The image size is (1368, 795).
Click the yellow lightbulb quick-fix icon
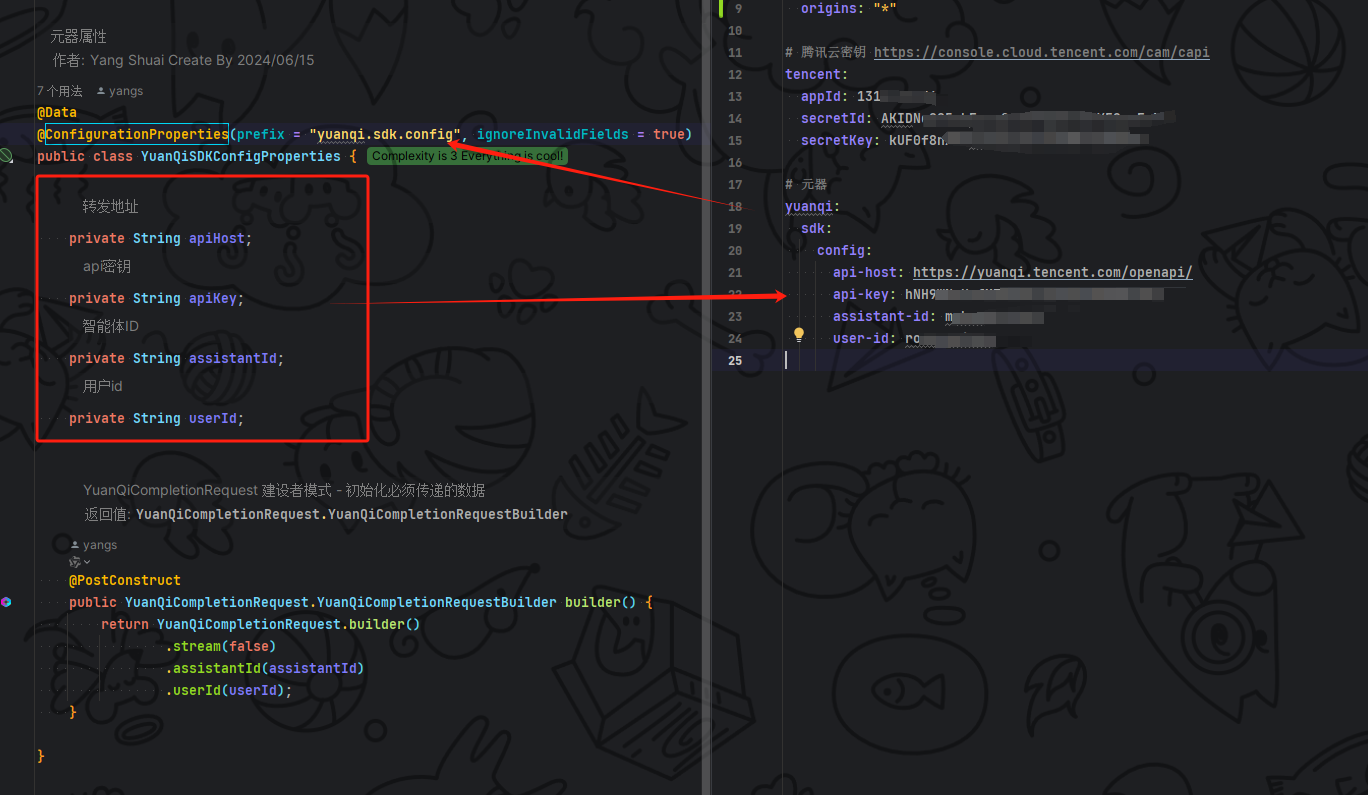pyautogui.click(x=799, y=335)
